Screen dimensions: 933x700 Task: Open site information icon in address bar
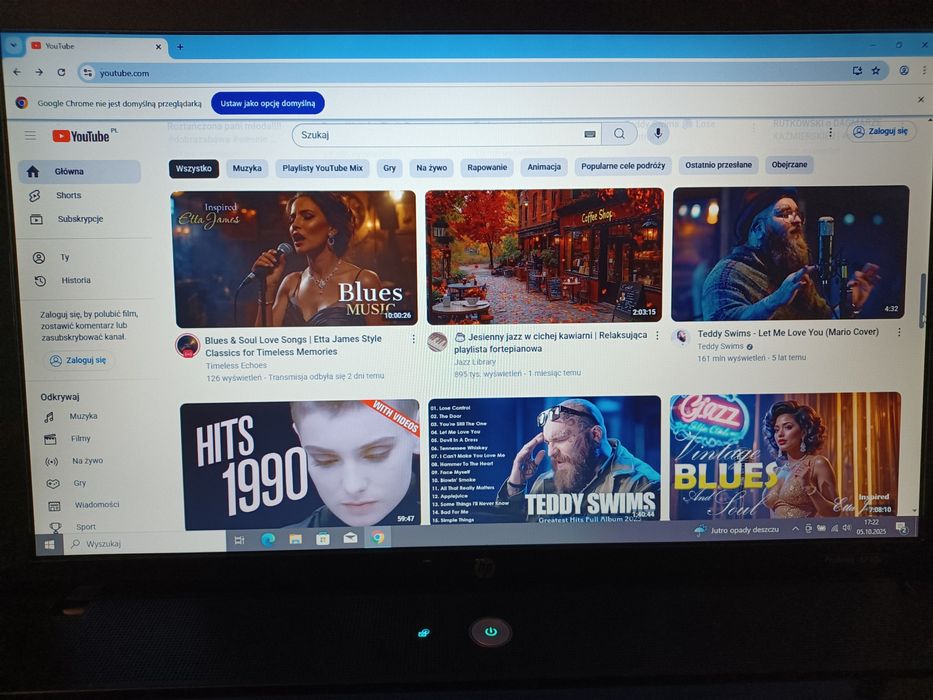click(x=87, y=73)
